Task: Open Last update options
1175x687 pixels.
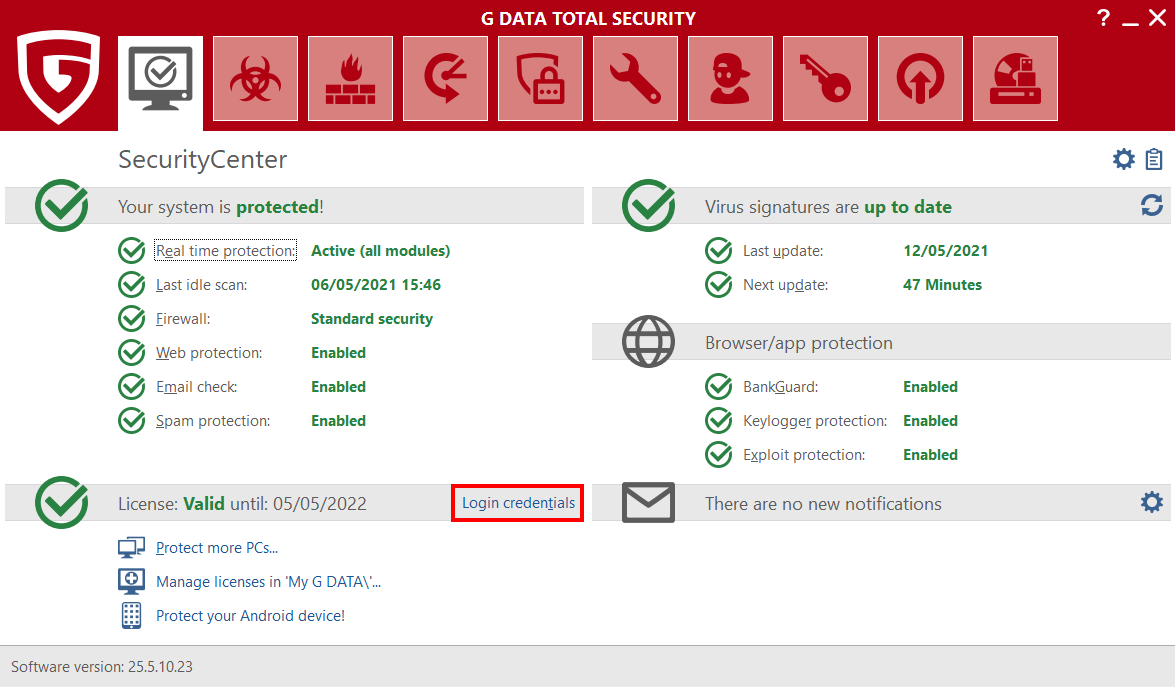Action: (x=783, y=251)
